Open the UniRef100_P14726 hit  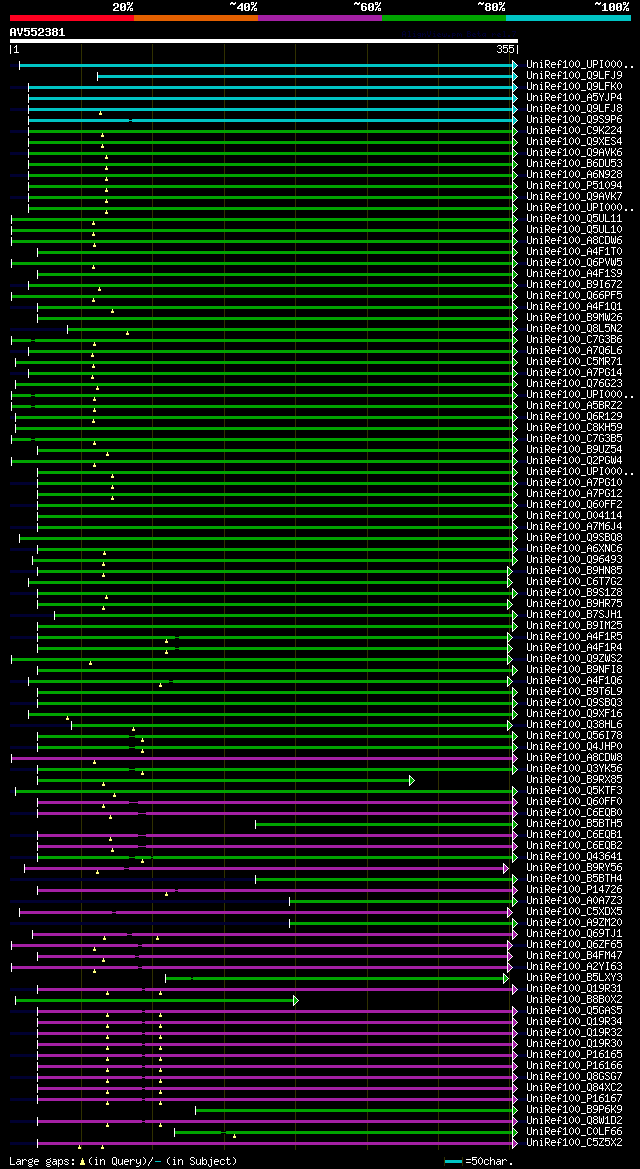pyautogui.click(x=574, y=889)
